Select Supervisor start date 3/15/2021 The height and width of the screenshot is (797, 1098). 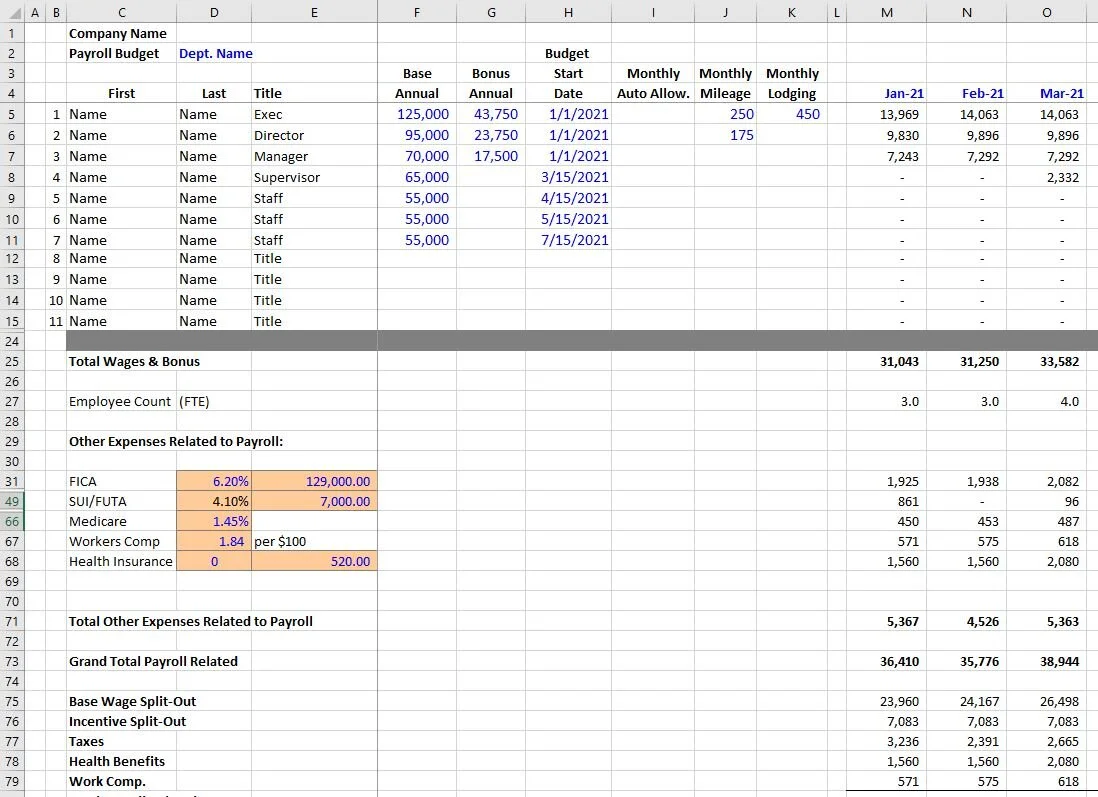tap(568, 177)
